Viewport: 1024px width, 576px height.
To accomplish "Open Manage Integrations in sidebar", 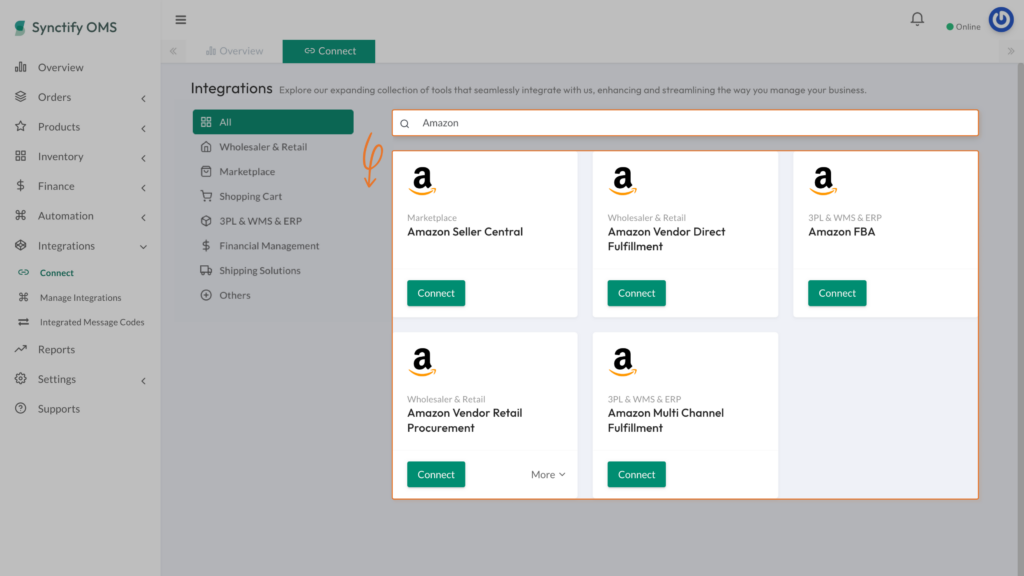I will [x=80, y=298].
